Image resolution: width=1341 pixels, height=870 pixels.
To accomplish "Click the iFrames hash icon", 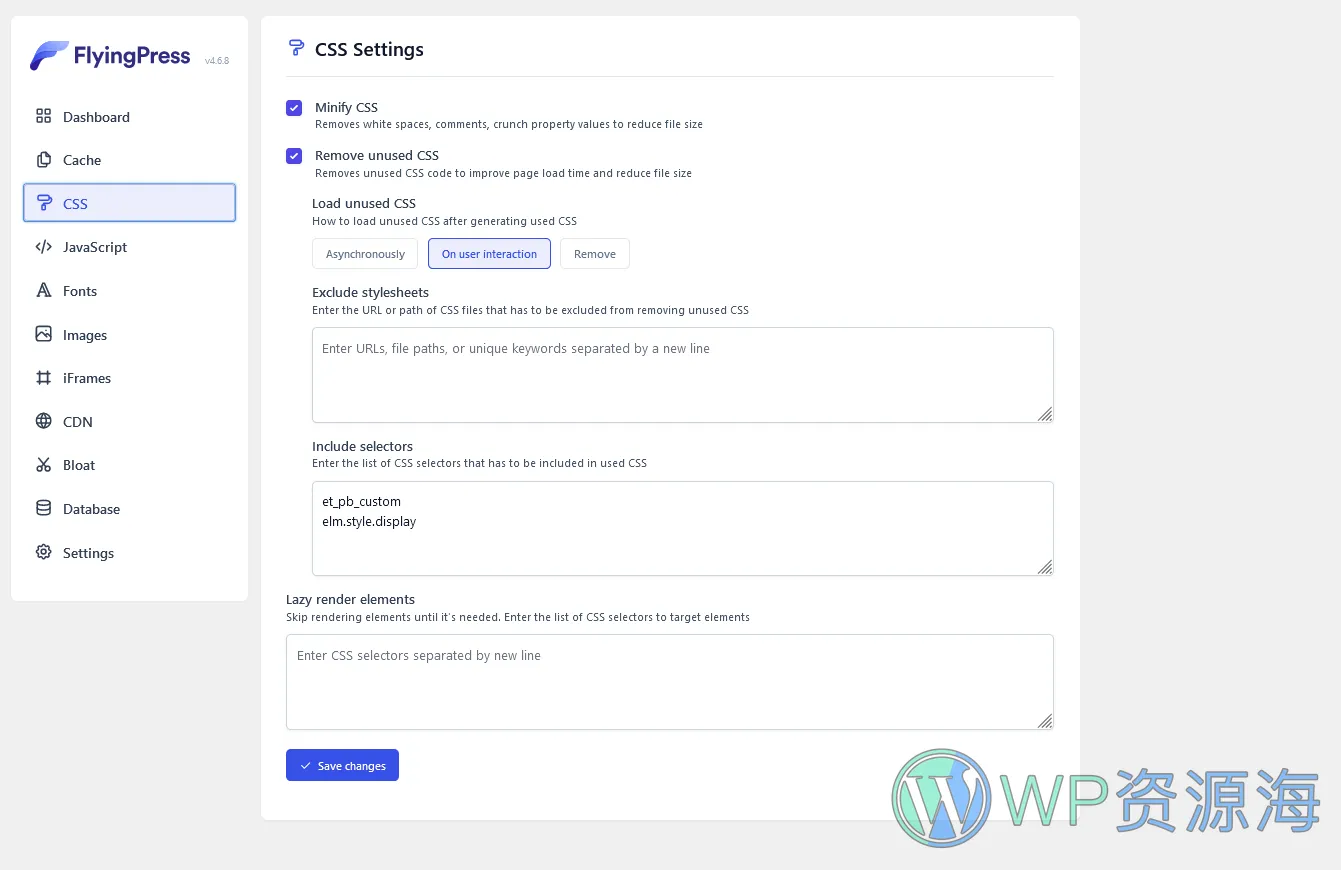I will click(x=43, y=378).
